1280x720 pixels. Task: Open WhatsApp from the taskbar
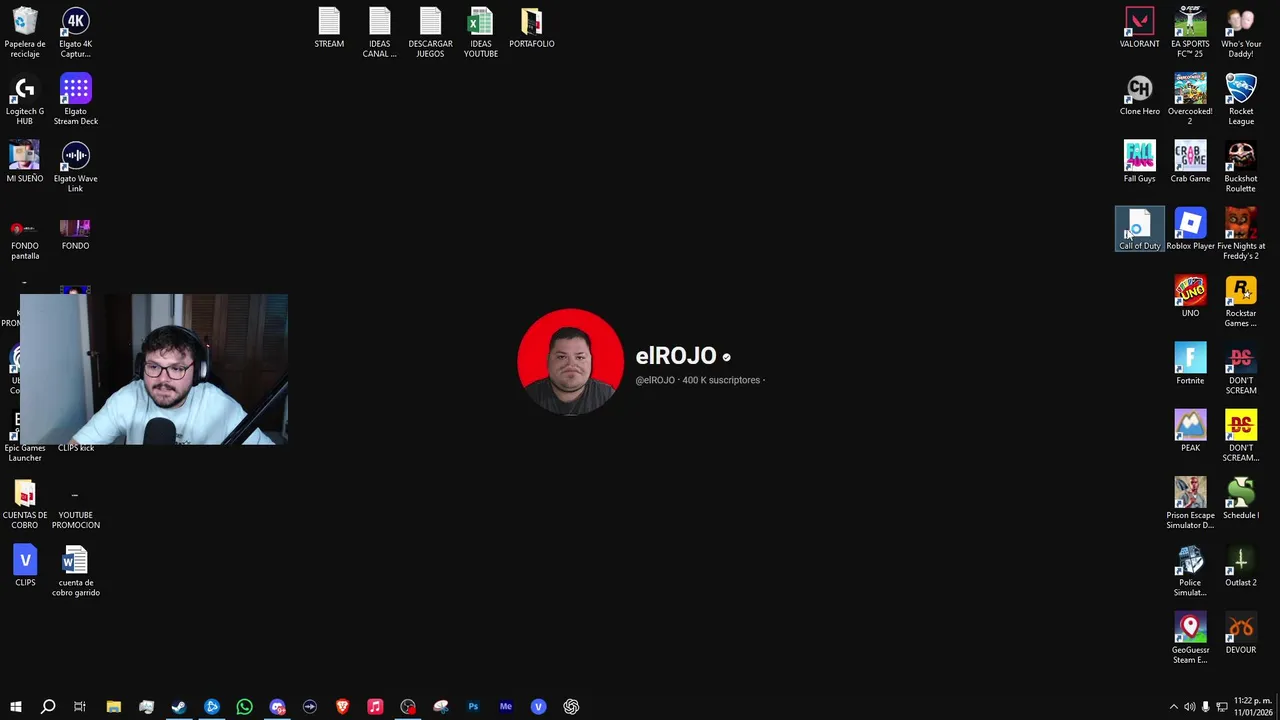click(x=244, y=707)
